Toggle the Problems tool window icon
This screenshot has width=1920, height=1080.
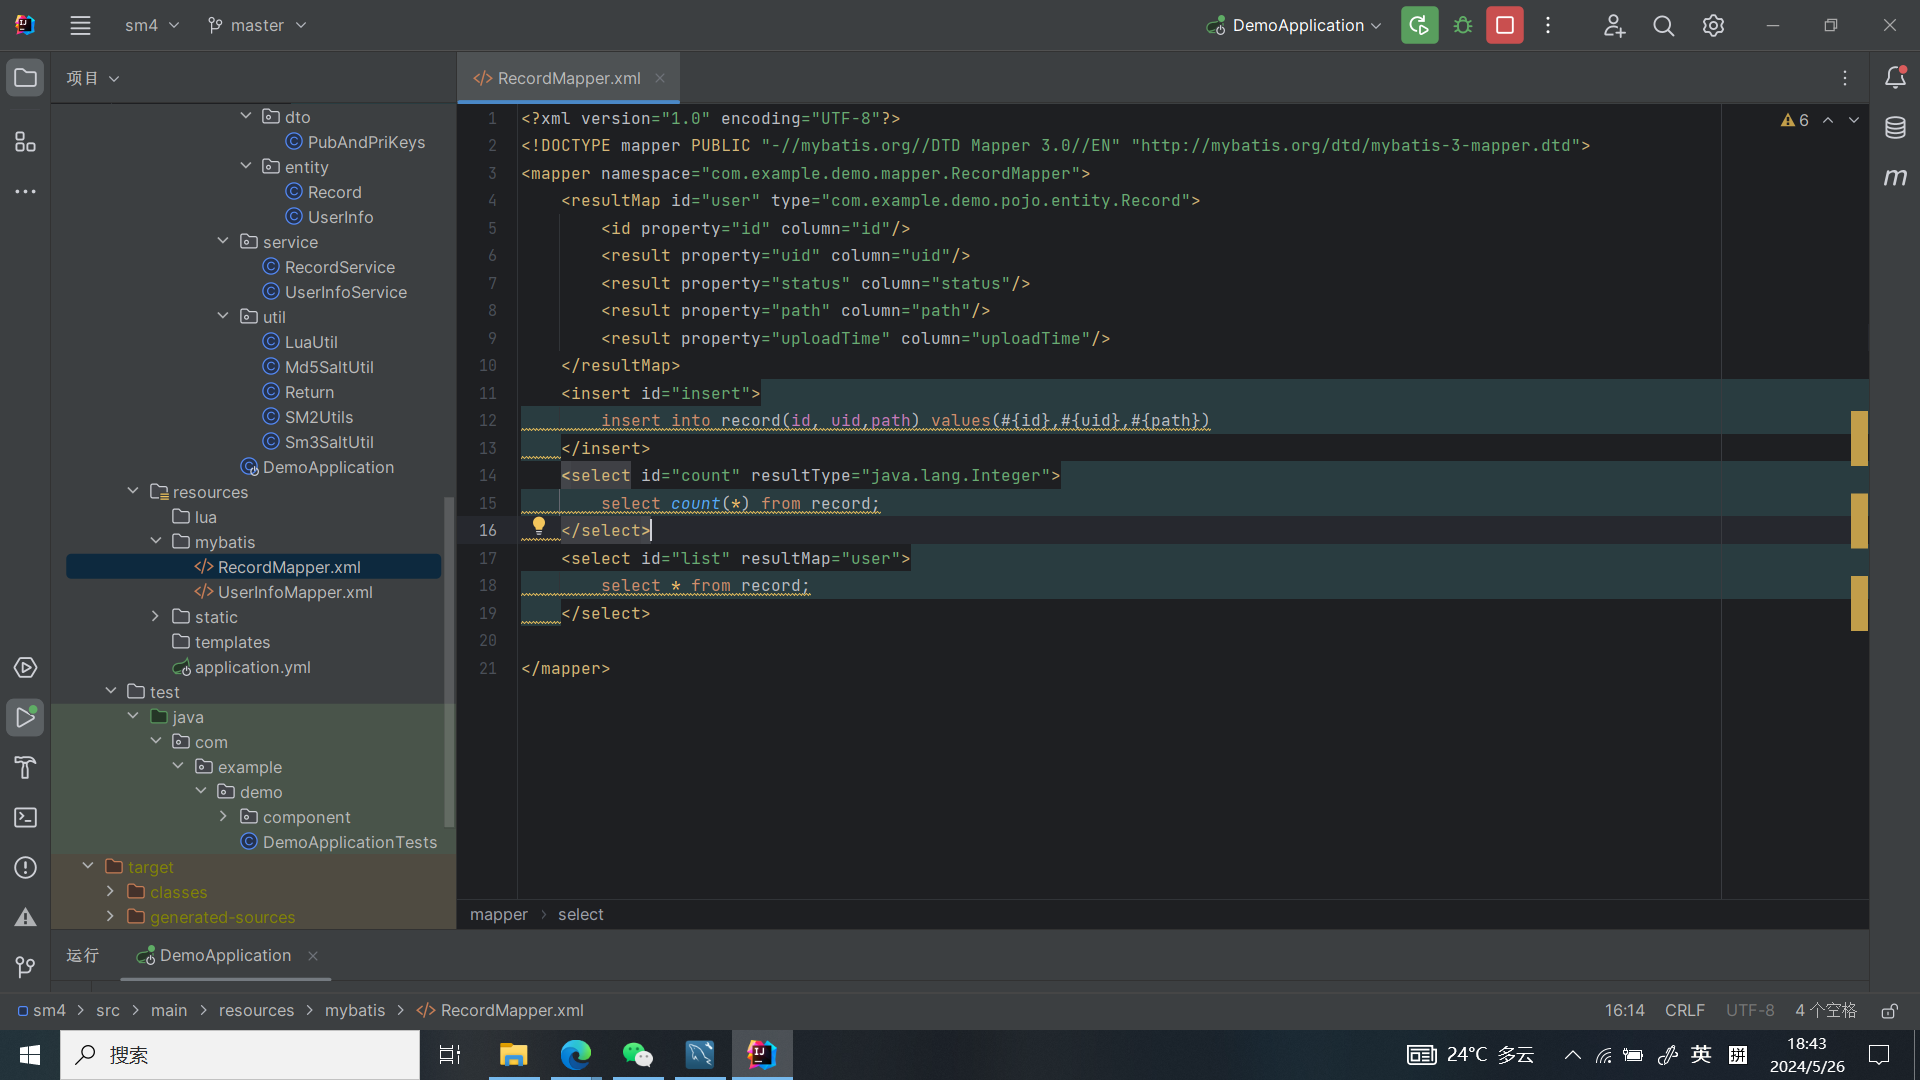[x=26, y=868]
